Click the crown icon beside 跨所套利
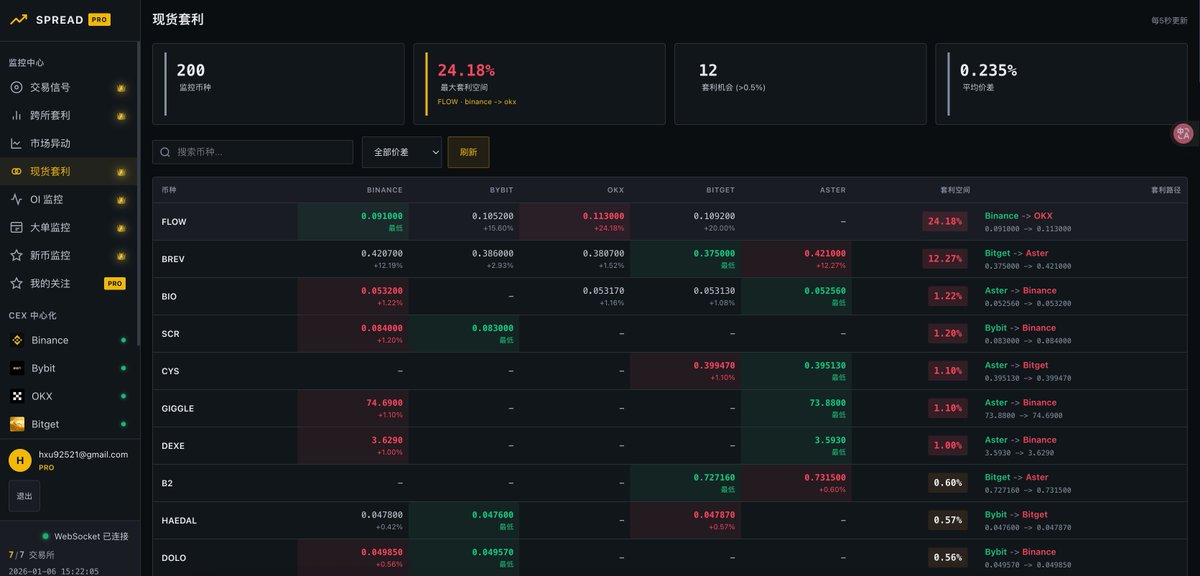 pyautogui.click(x=121, y=116)
